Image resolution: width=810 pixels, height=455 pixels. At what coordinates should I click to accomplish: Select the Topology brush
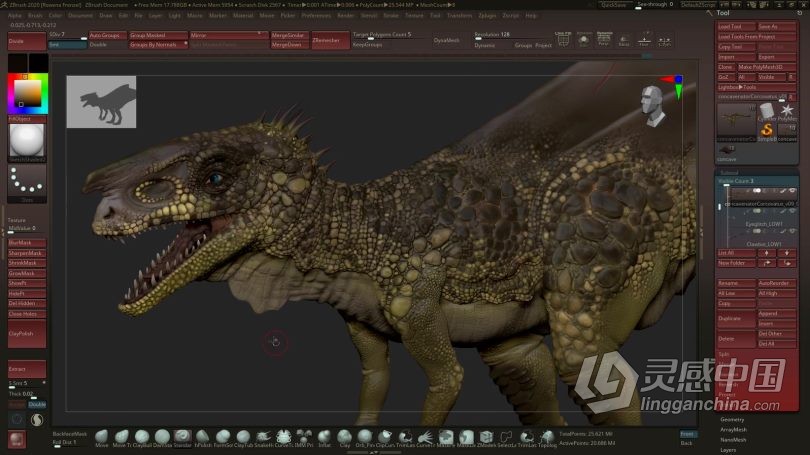pyautogui.click(x=548, y=438)
